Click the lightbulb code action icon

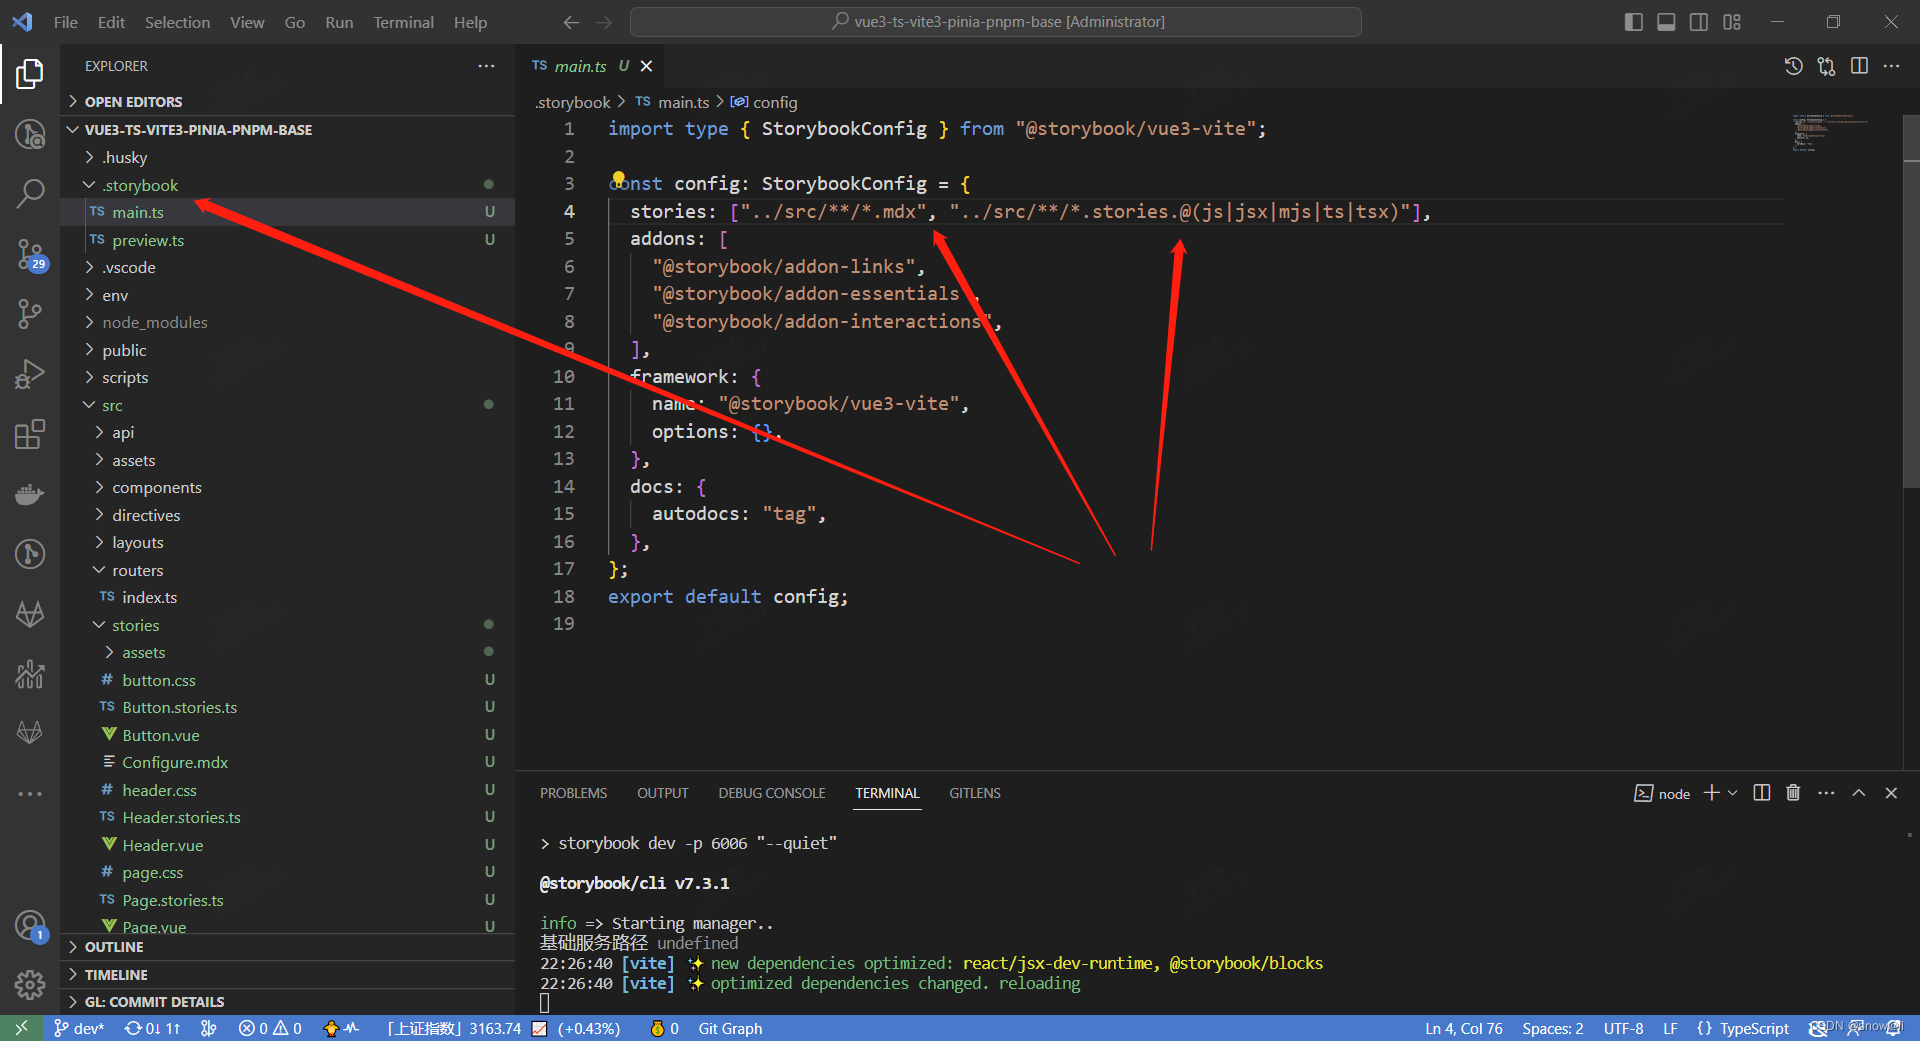pos(618,180)
